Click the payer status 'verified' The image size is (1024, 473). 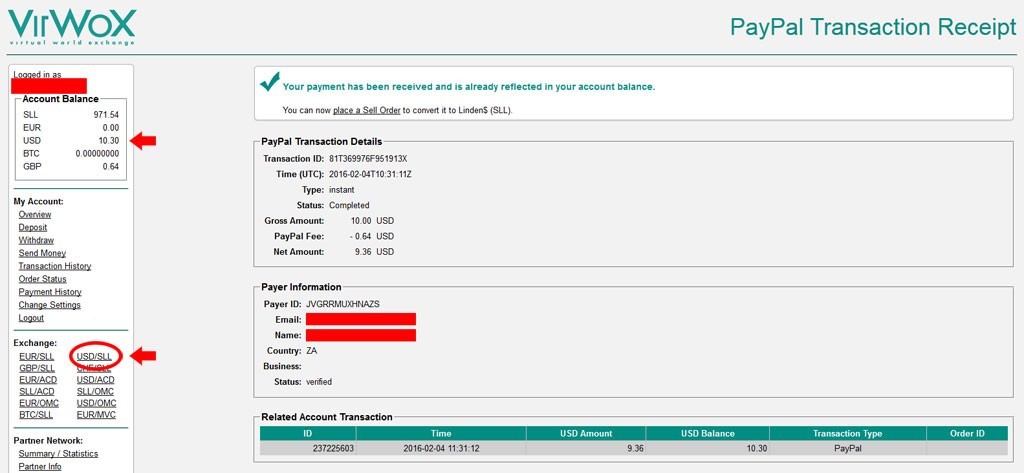point(319,382)
